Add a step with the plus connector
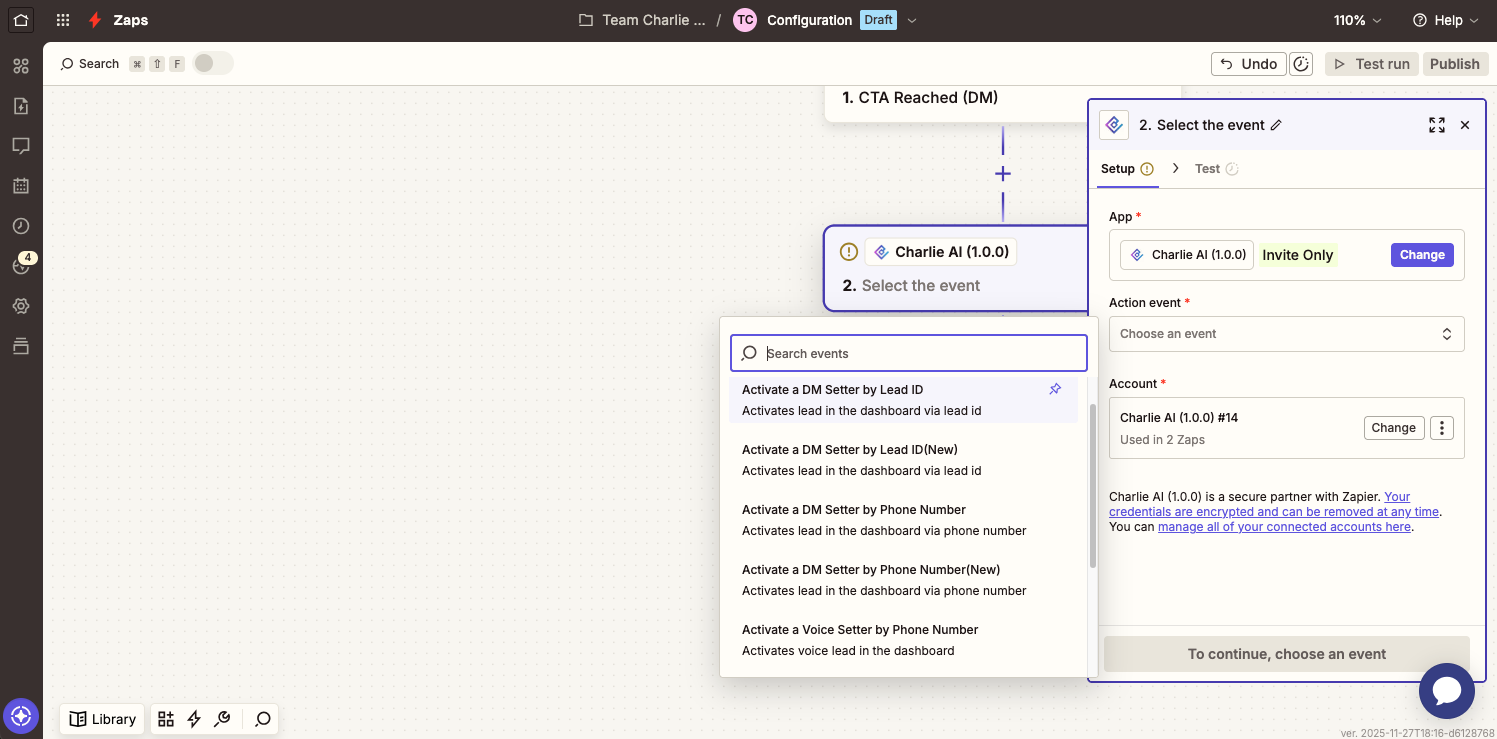 coord(1003,174)
